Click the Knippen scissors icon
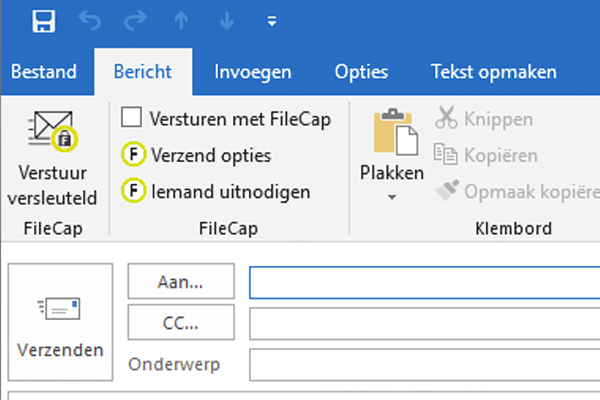 coord(445,120)
